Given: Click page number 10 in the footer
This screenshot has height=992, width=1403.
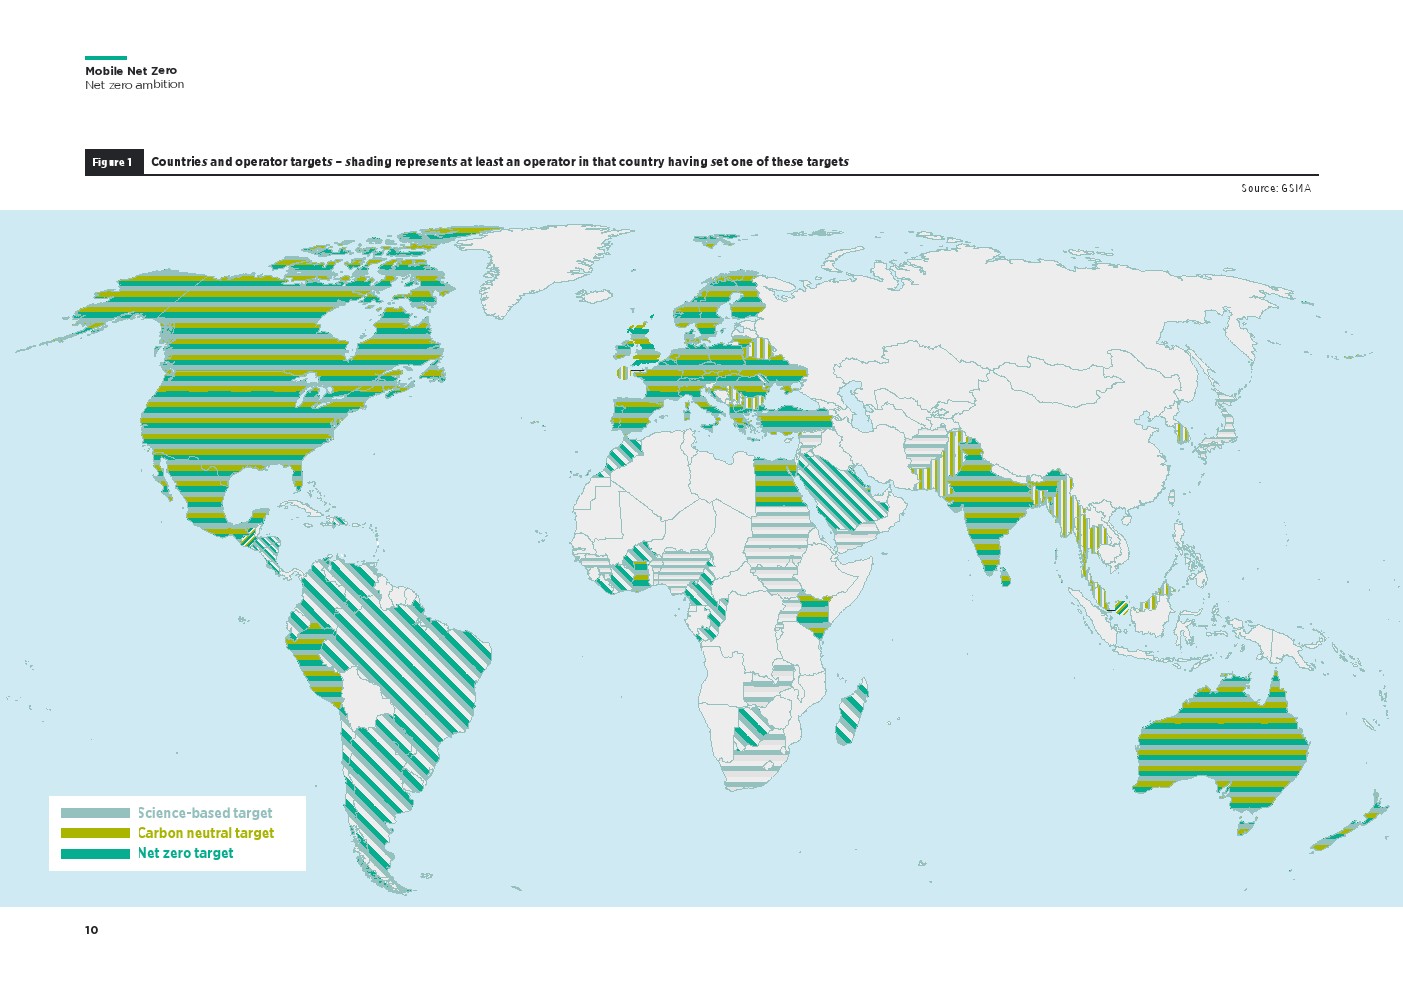Looking at the screenshot, I should 92,930.
